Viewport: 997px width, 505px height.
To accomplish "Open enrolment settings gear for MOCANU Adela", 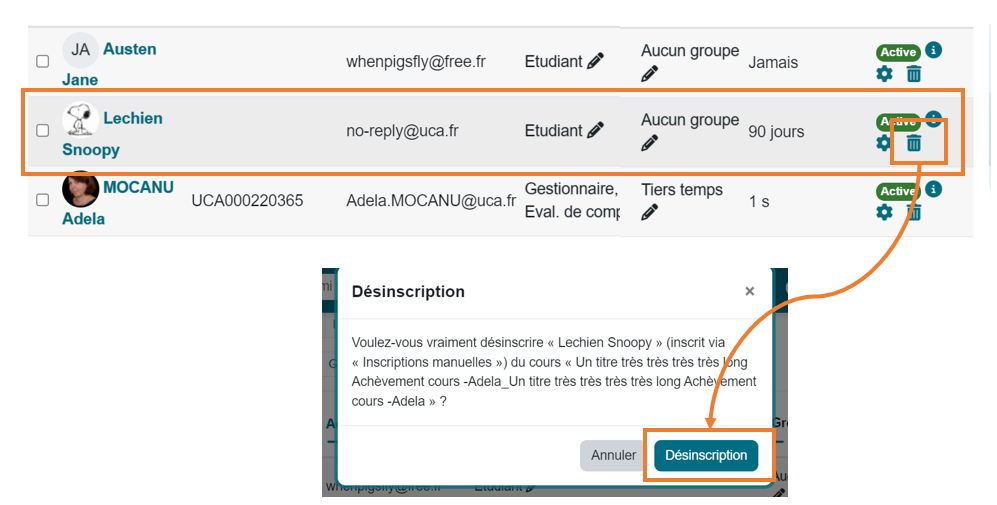I will pos(884,212).
